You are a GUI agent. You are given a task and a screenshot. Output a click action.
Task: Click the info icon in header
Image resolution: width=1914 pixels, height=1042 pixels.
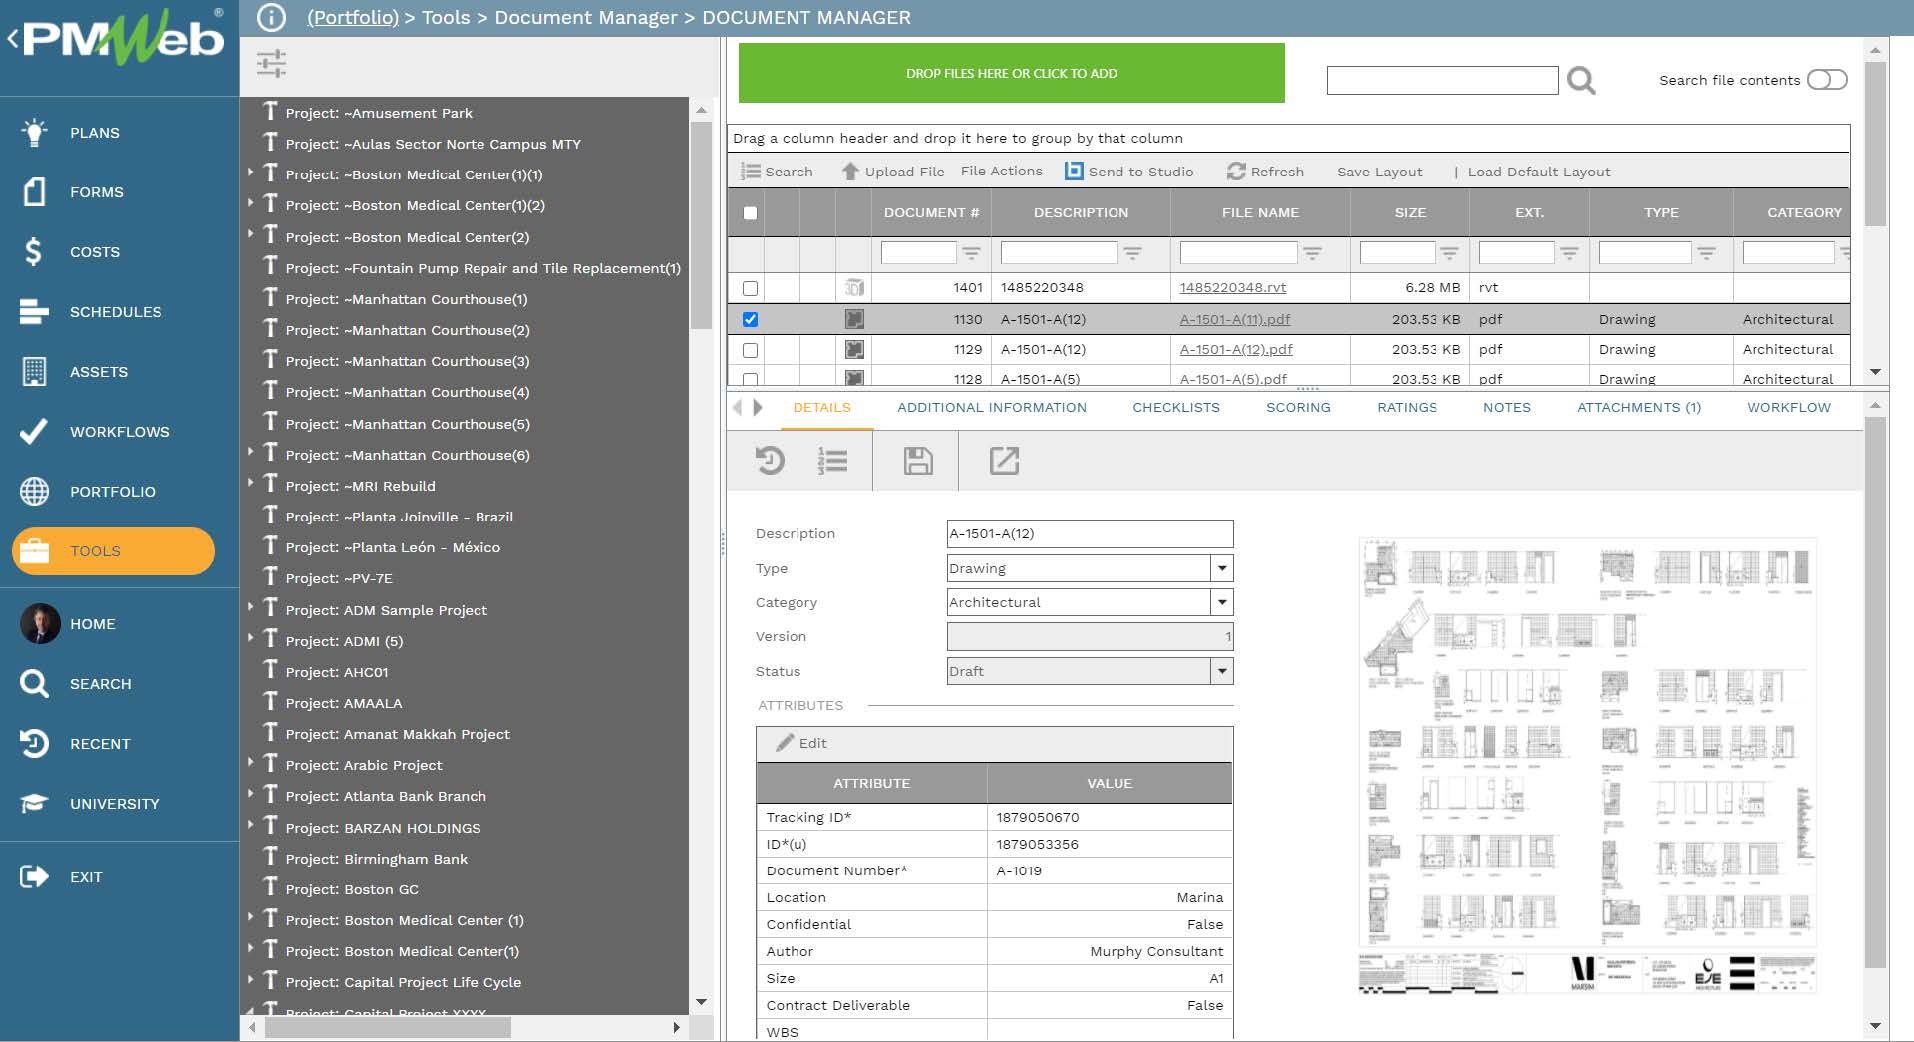(271, 17)
